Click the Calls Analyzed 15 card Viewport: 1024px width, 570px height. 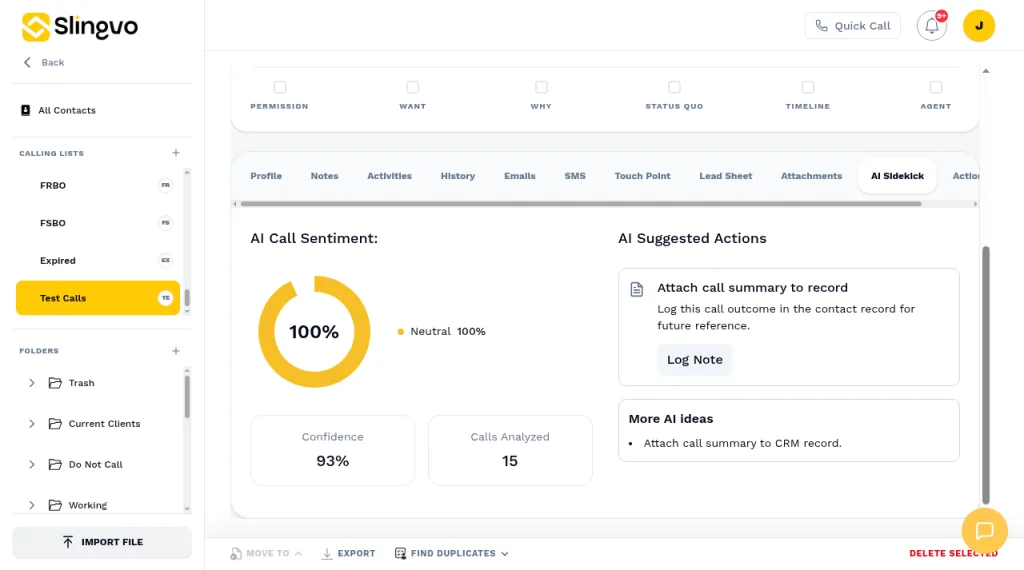click(x=510, y=451)
